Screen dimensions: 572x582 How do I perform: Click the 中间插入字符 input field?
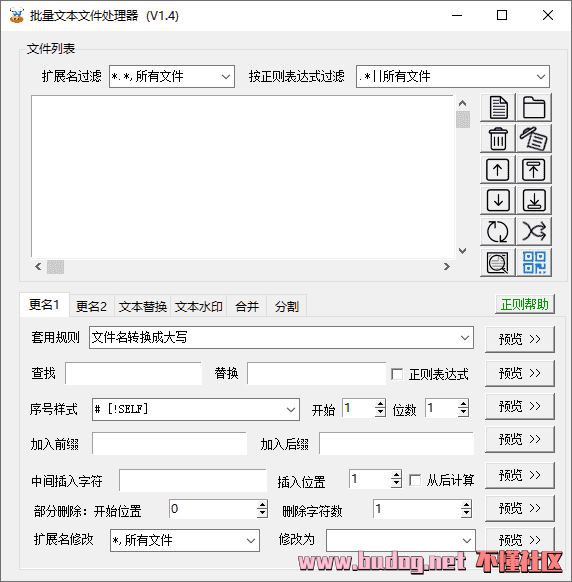[x=193, y=480]
